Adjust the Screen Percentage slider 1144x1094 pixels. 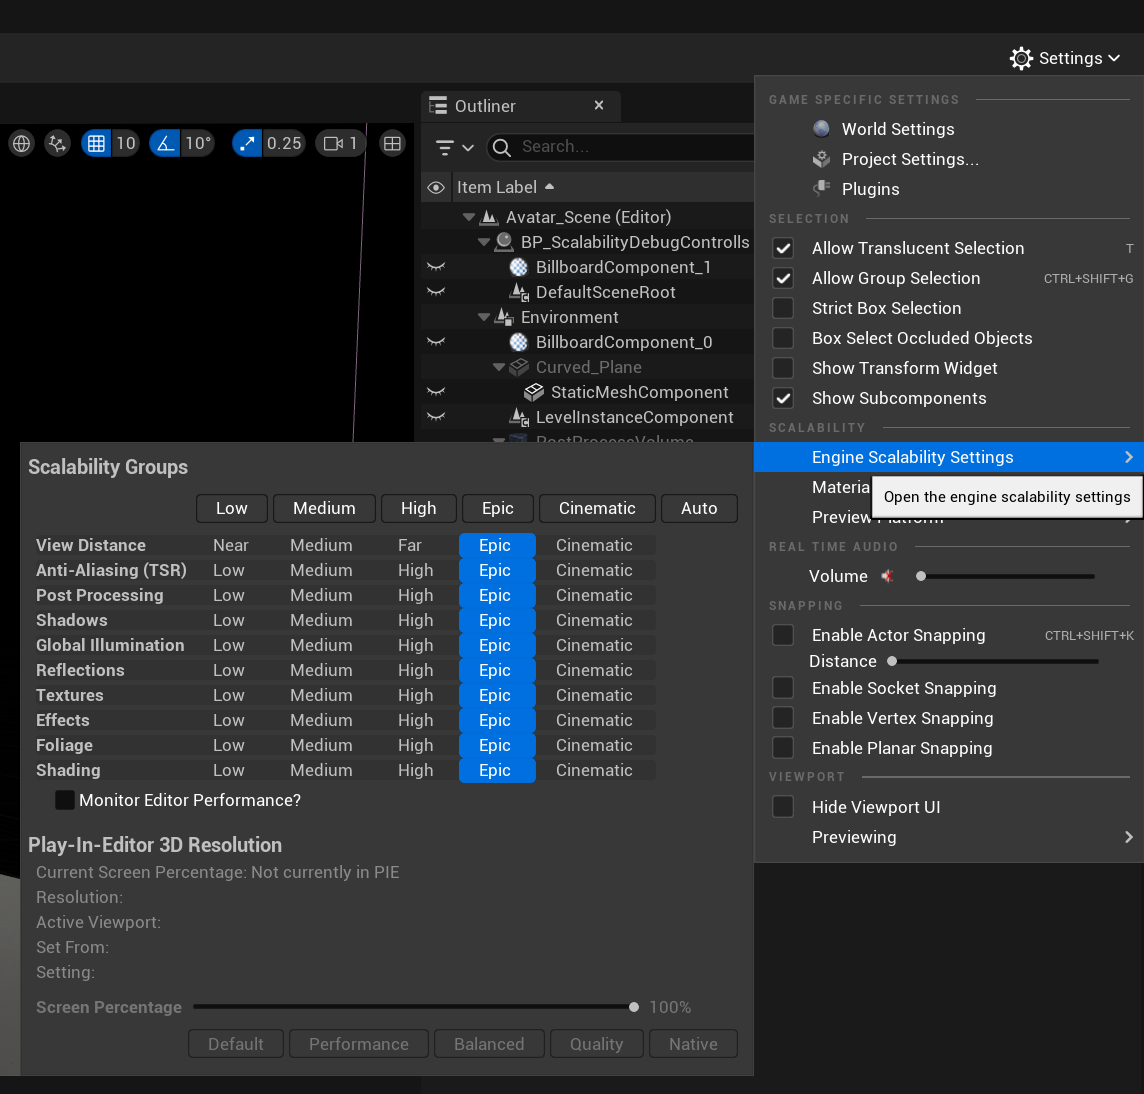[416, 1007]
